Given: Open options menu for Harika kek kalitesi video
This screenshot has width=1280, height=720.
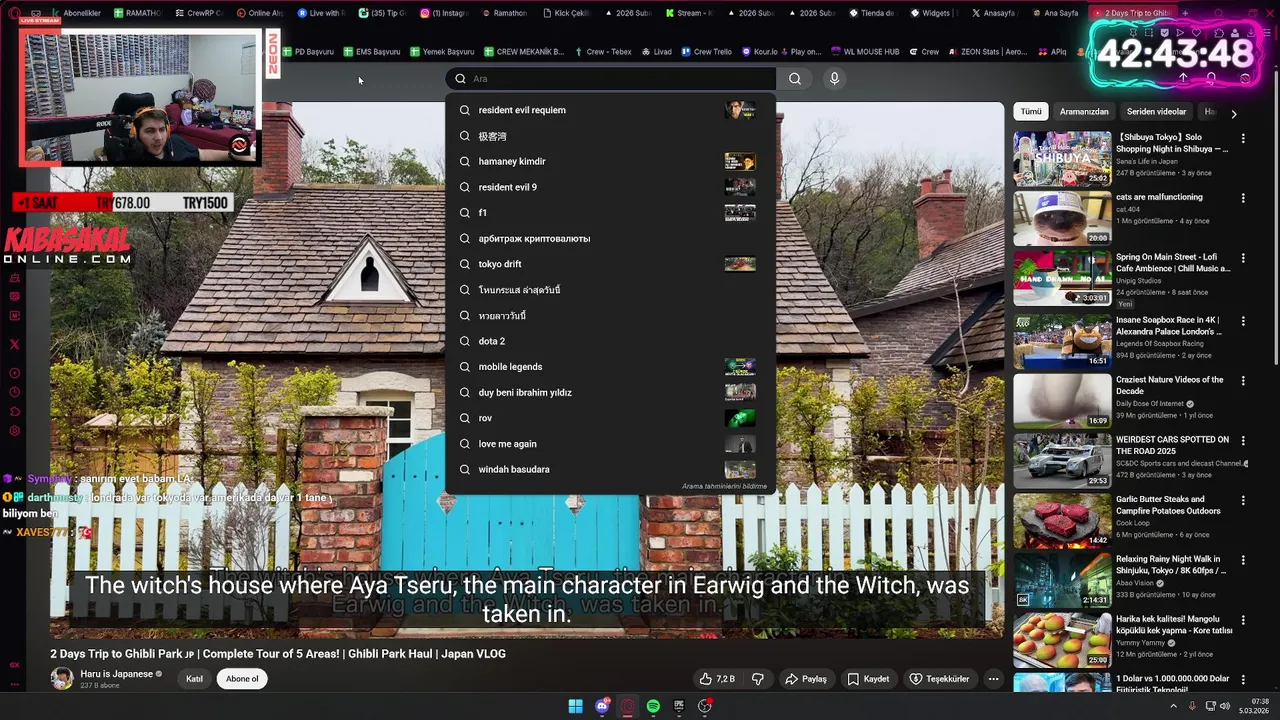Looking at the screenshot, I should pyautogui.click(x=1243, y=621).
